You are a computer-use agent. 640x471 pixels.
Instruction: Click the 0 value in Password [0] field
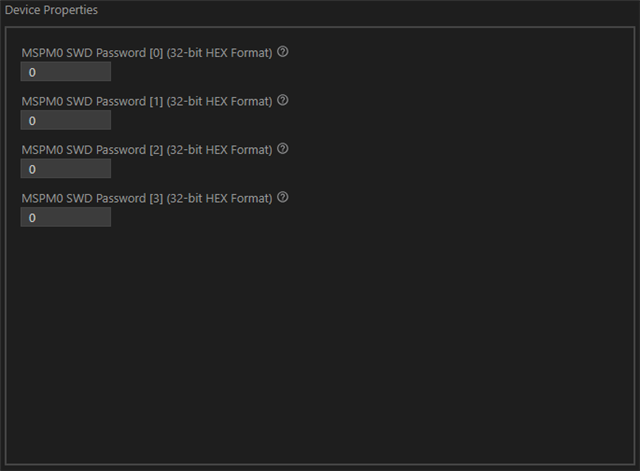click(x=32, y=73)
